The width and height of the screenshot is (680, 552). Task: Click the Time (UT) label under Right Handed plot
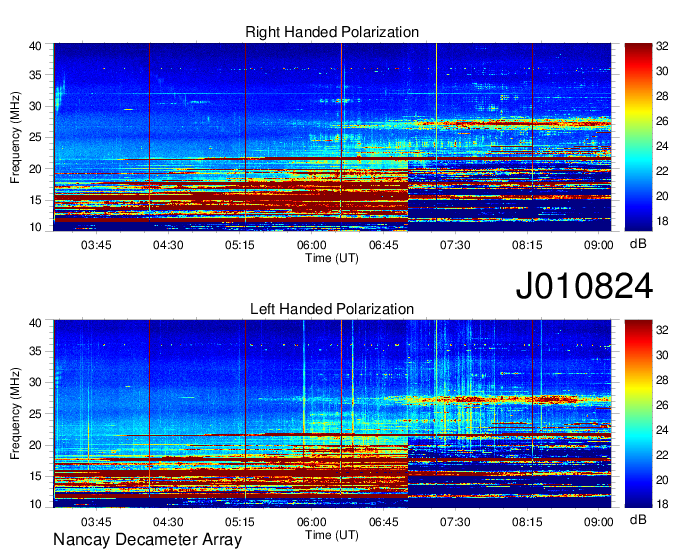(332, 258)
